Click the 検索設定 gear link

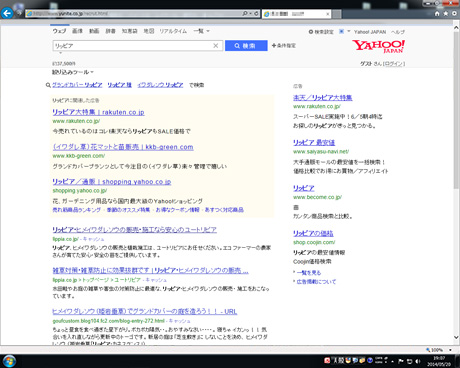[321, 32]
